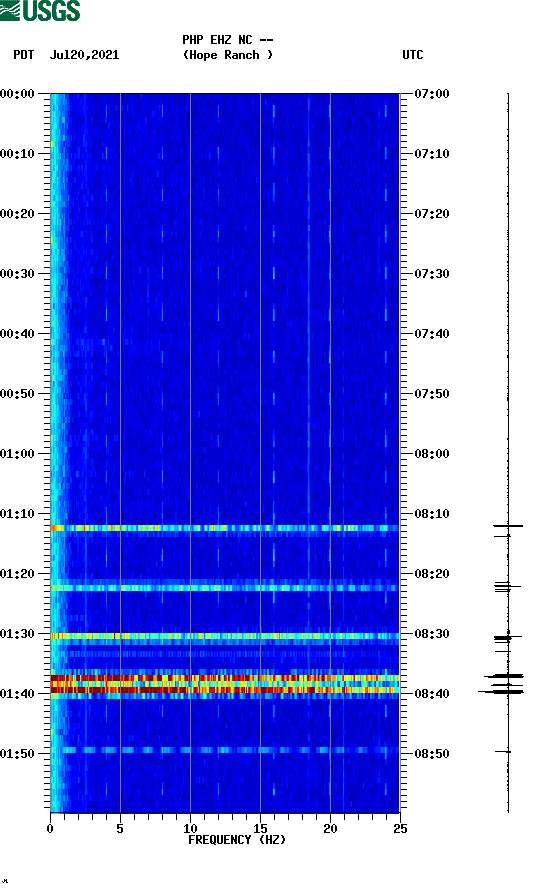The height and width of the screenshot is (892, 552).
Task: Click the '00:30' PDT time label
Action: (18, 274)
